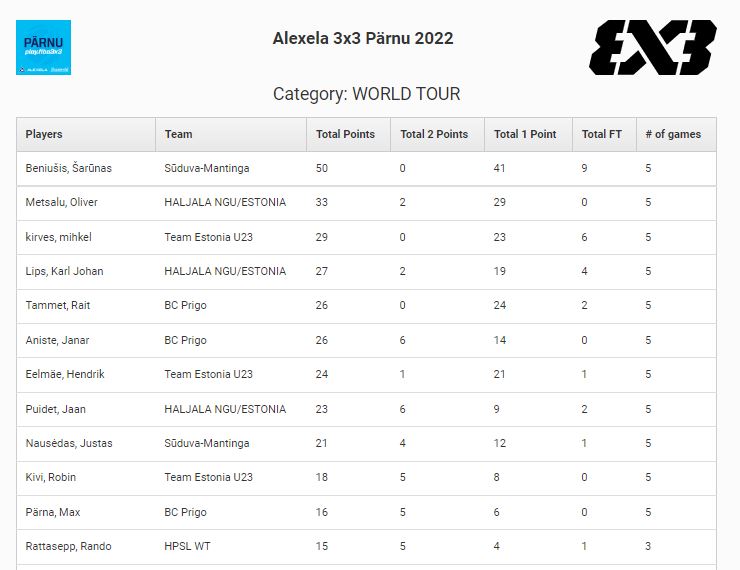Screen dimensions: 740x570
Task: Select Lips, Karl Johan row name
Action: 64,271
